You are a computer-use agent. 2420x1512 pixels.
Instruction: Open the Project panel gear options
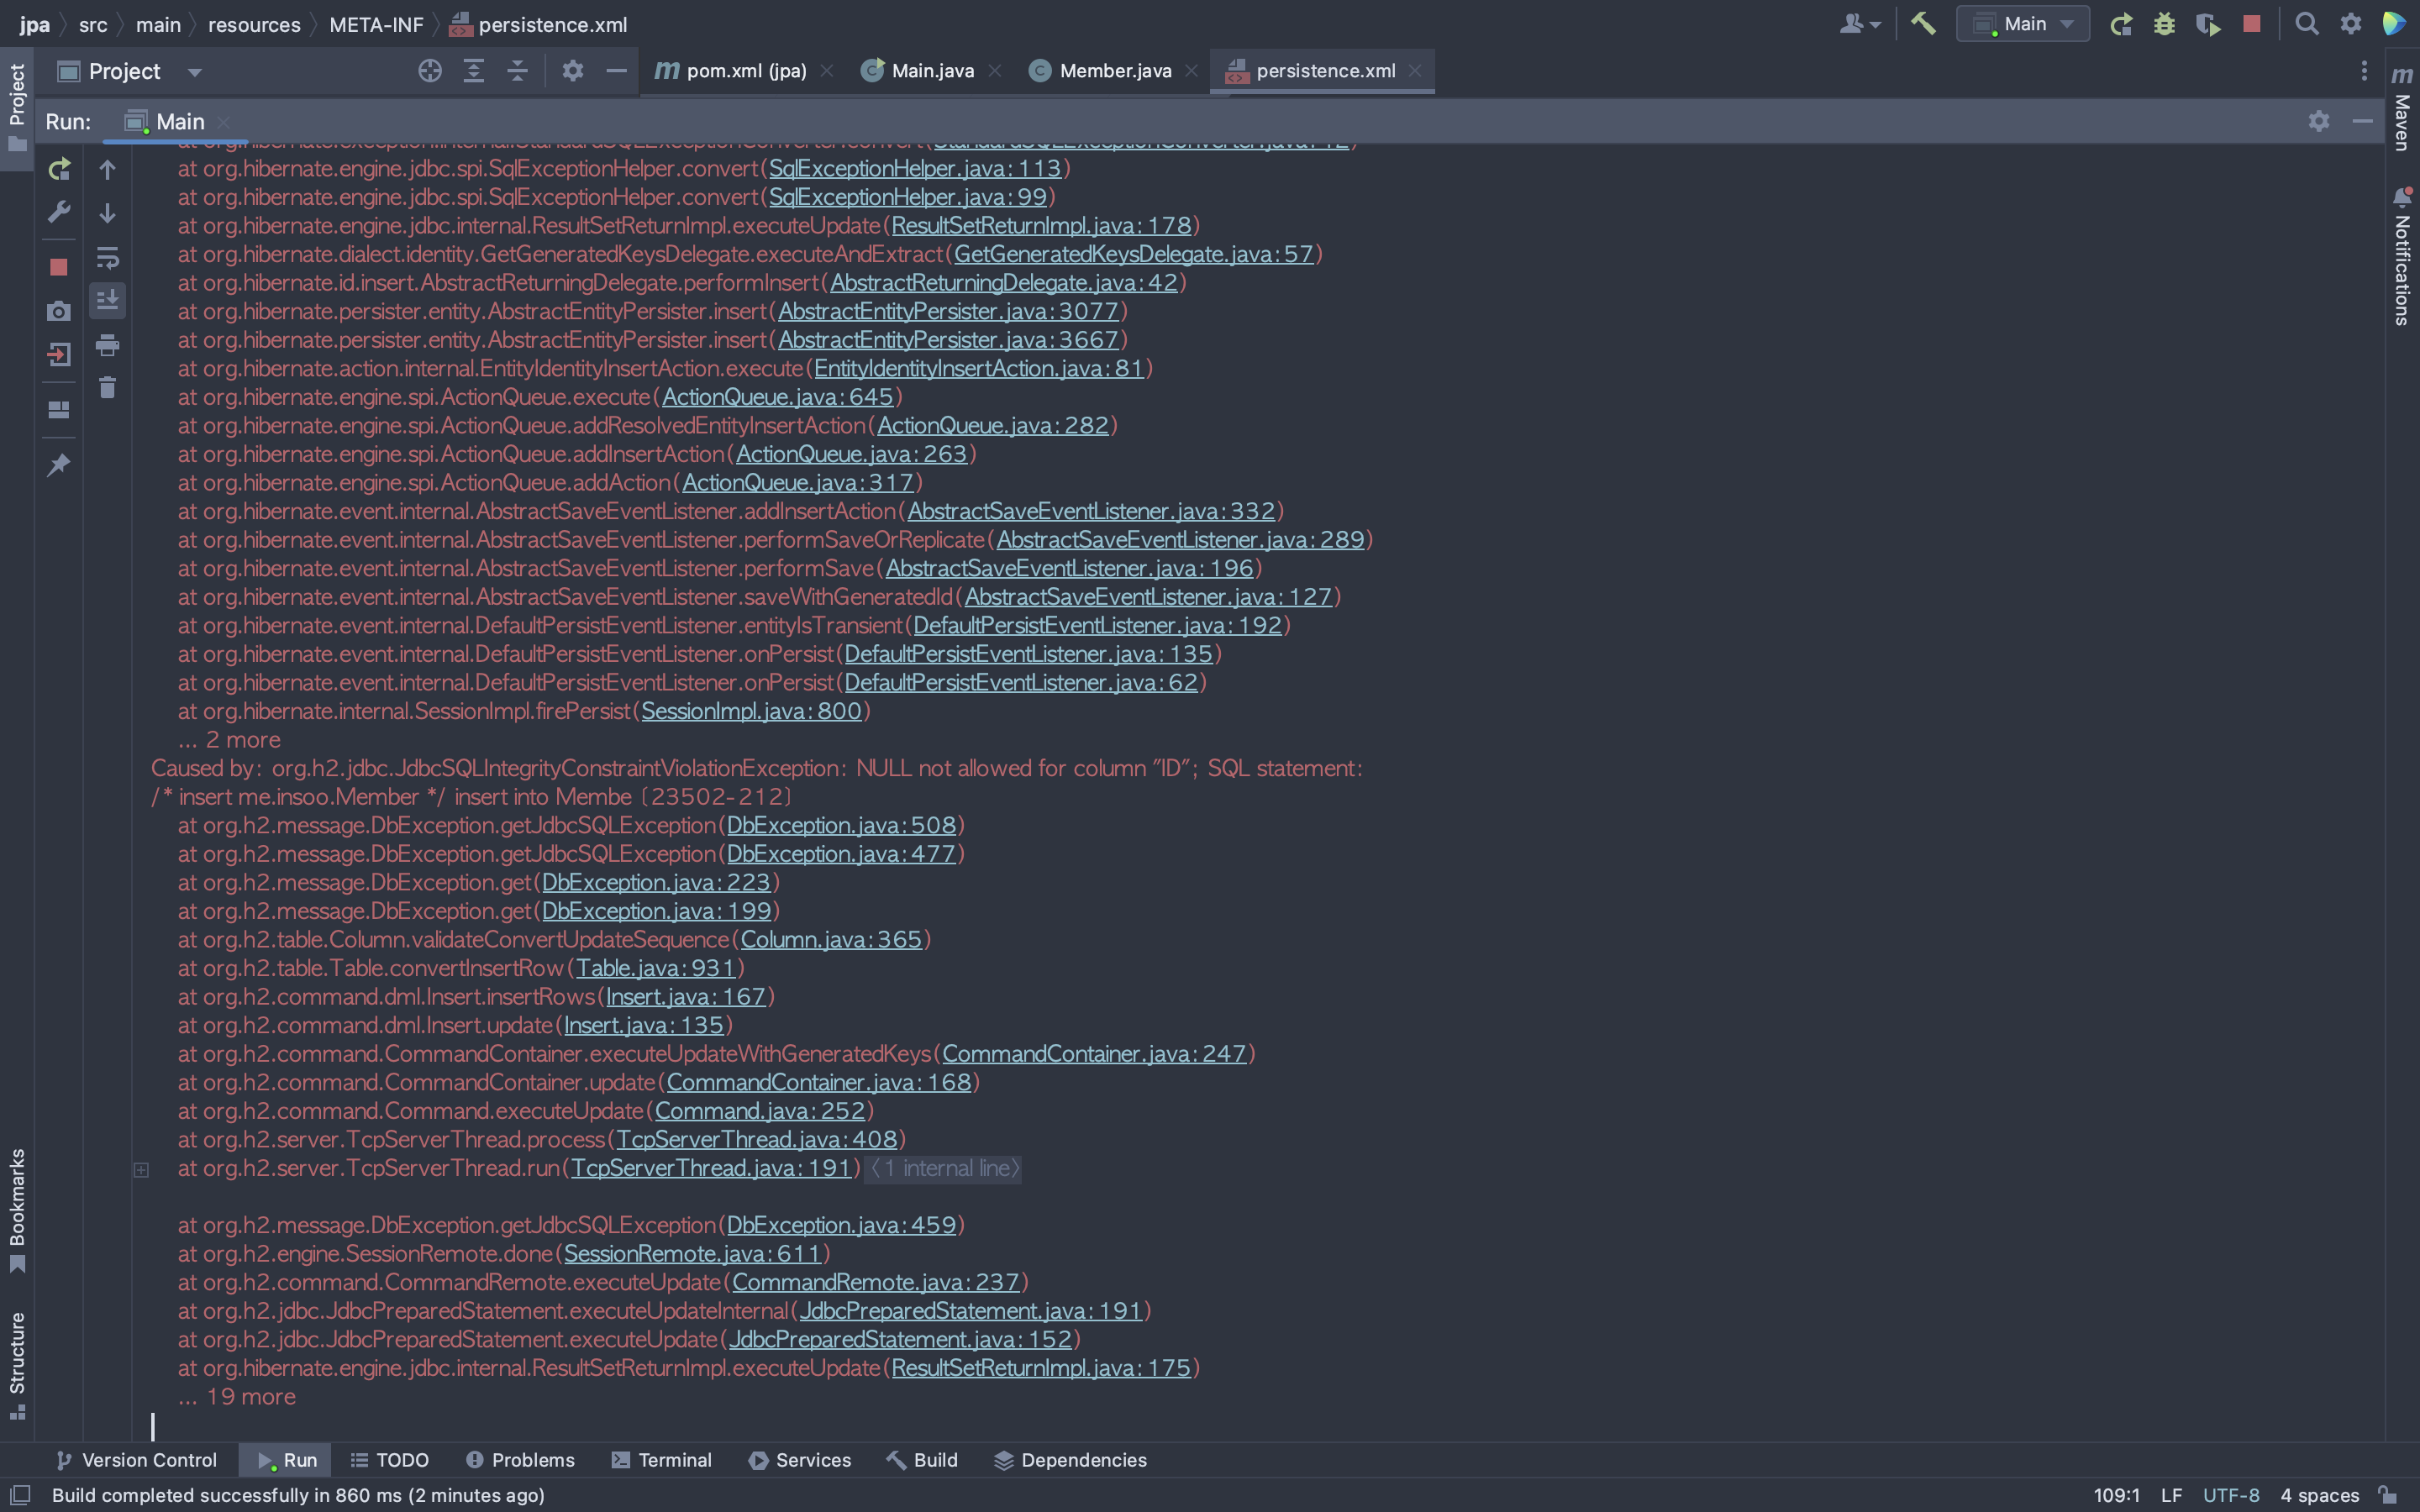tap(573, 71)
